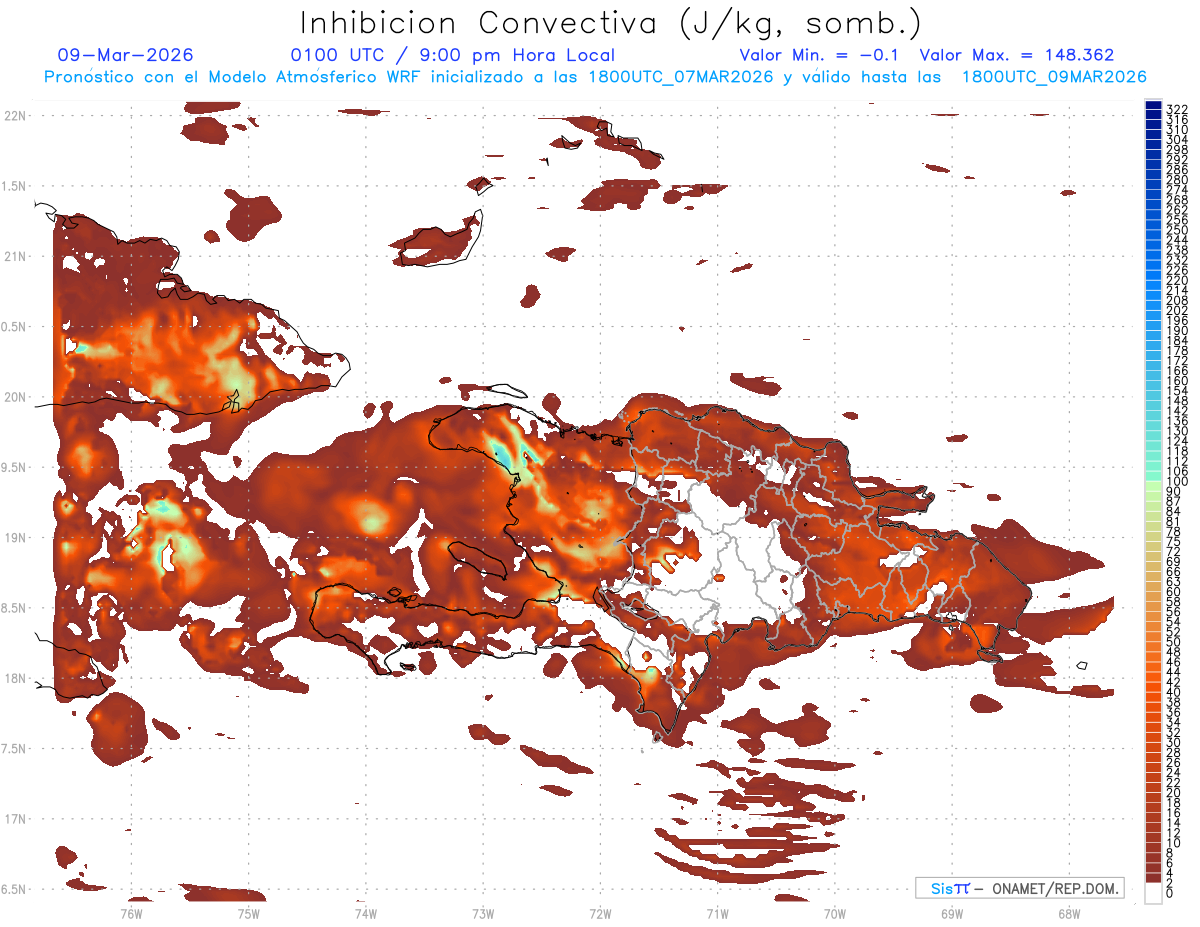
Task: Click the 21N latitude label
Action: tap(15, 256)
